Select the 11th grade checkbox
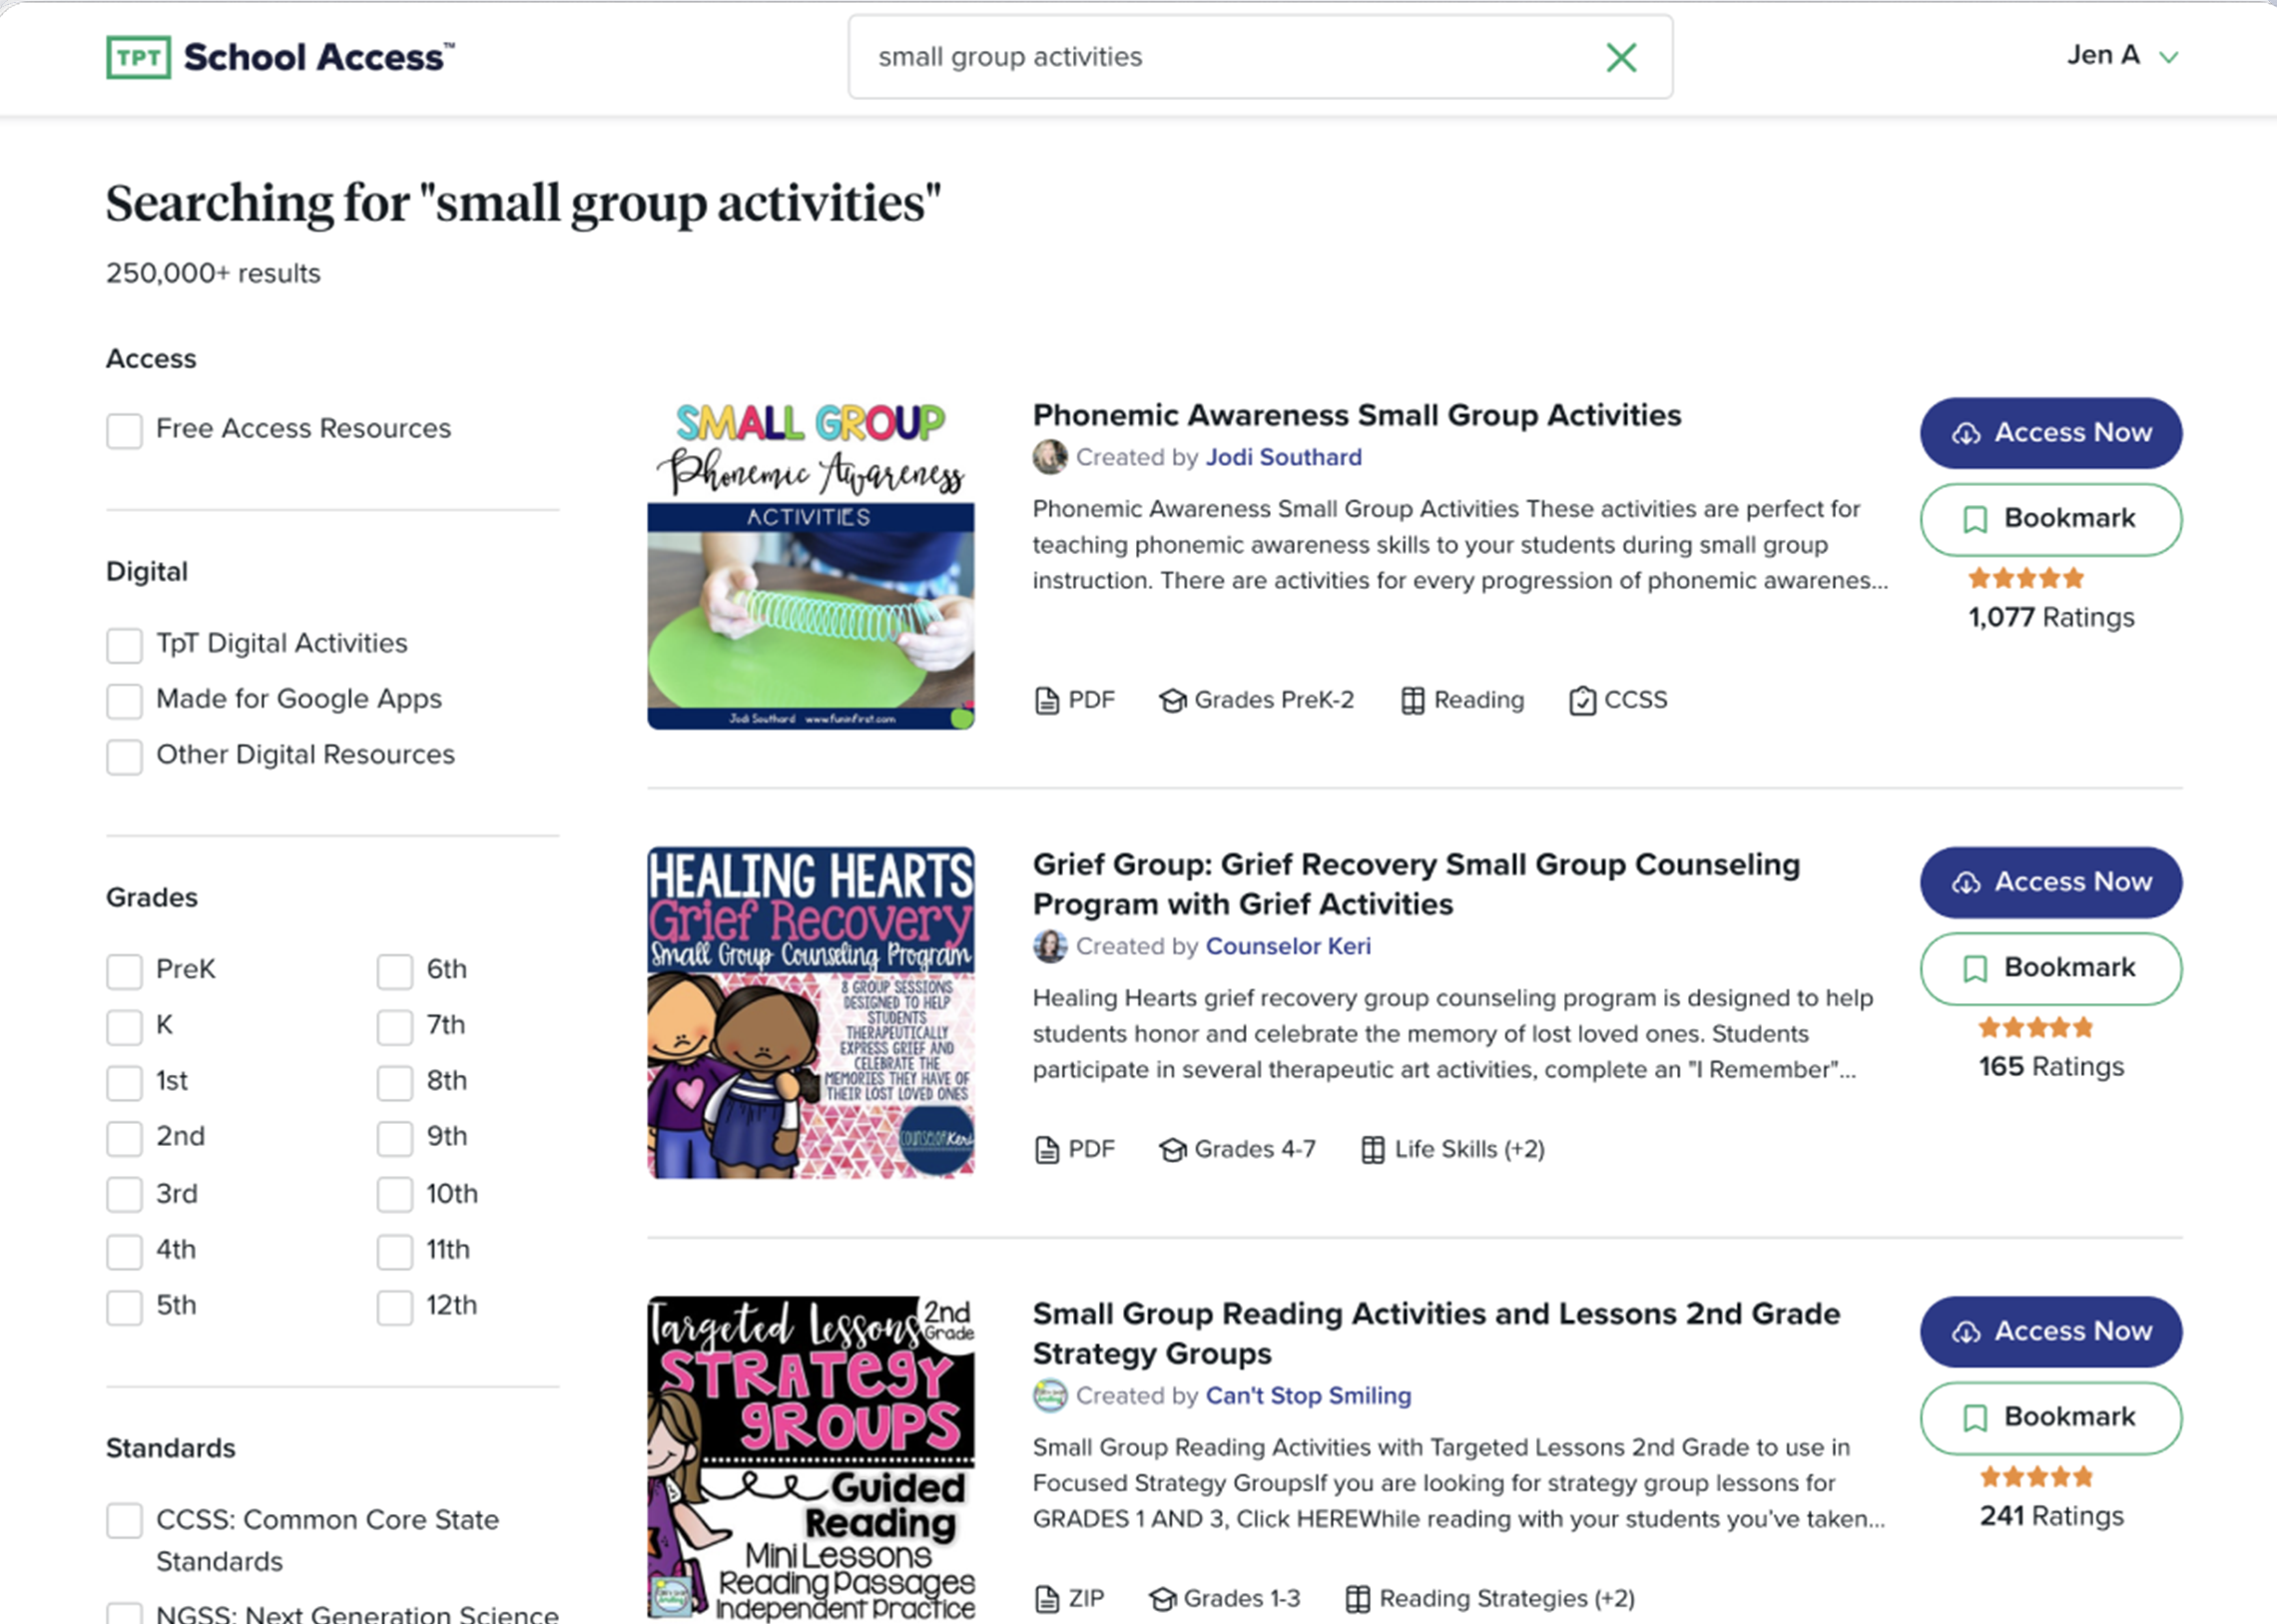 click(x=394, y=1251)
